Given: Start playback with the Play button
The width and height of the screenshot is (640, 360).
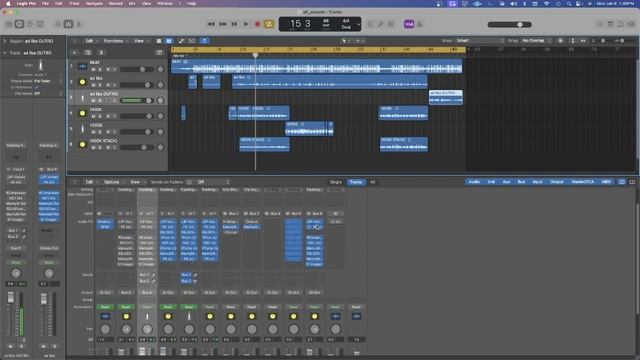Looking at the screenshot, I should click(x=246, y=24).
